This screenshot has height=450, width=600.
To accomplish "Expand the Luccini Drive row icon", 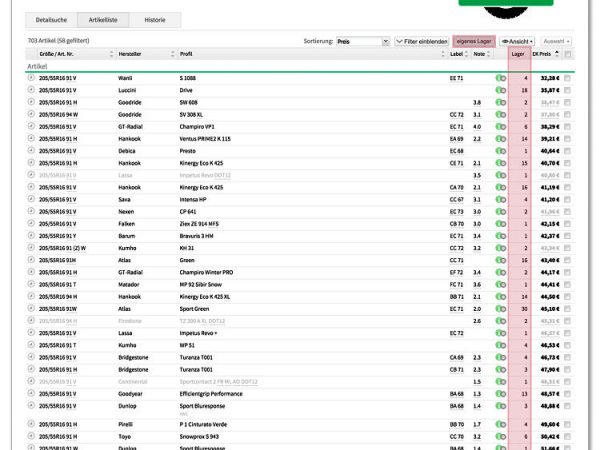I will point(31,90).
